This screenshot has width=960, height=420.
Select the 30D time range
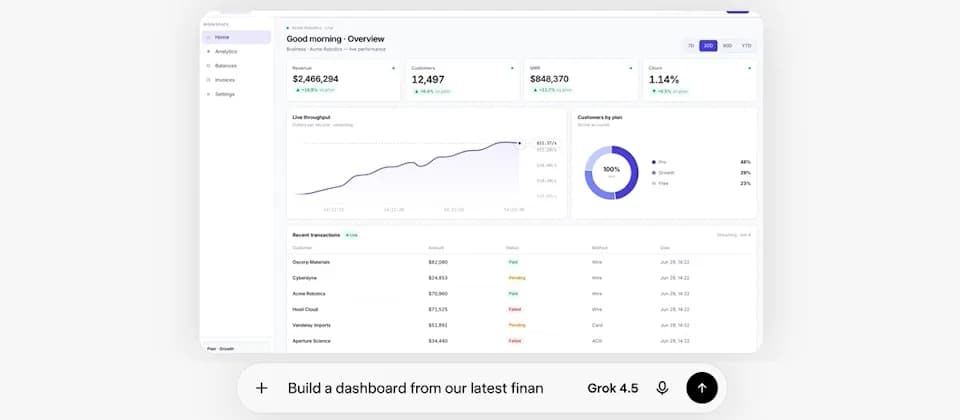point(708,46)
